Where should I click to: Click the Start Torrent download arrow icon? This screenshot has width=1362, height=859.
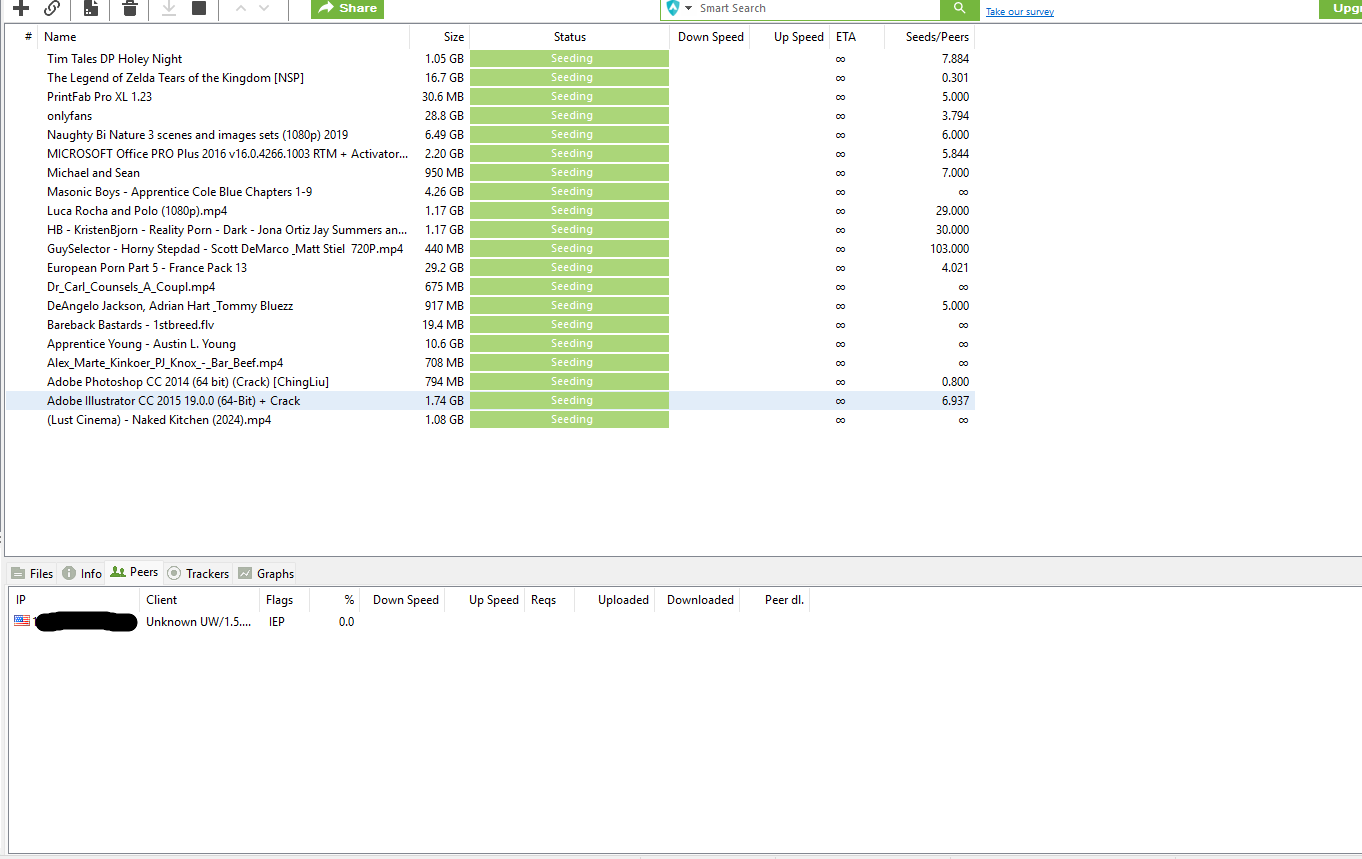pyautogui.click(x=169, y=8)
